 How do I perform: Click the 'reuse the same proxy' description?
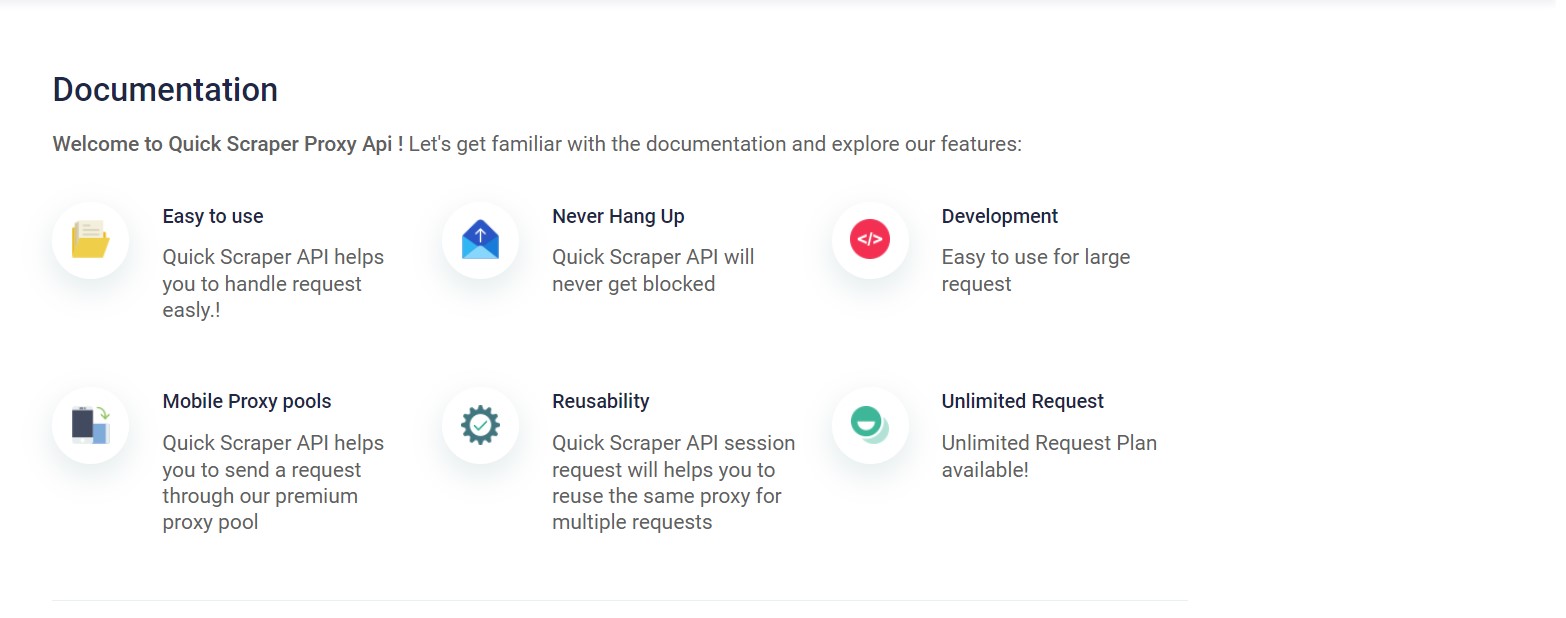pos(666,496)
